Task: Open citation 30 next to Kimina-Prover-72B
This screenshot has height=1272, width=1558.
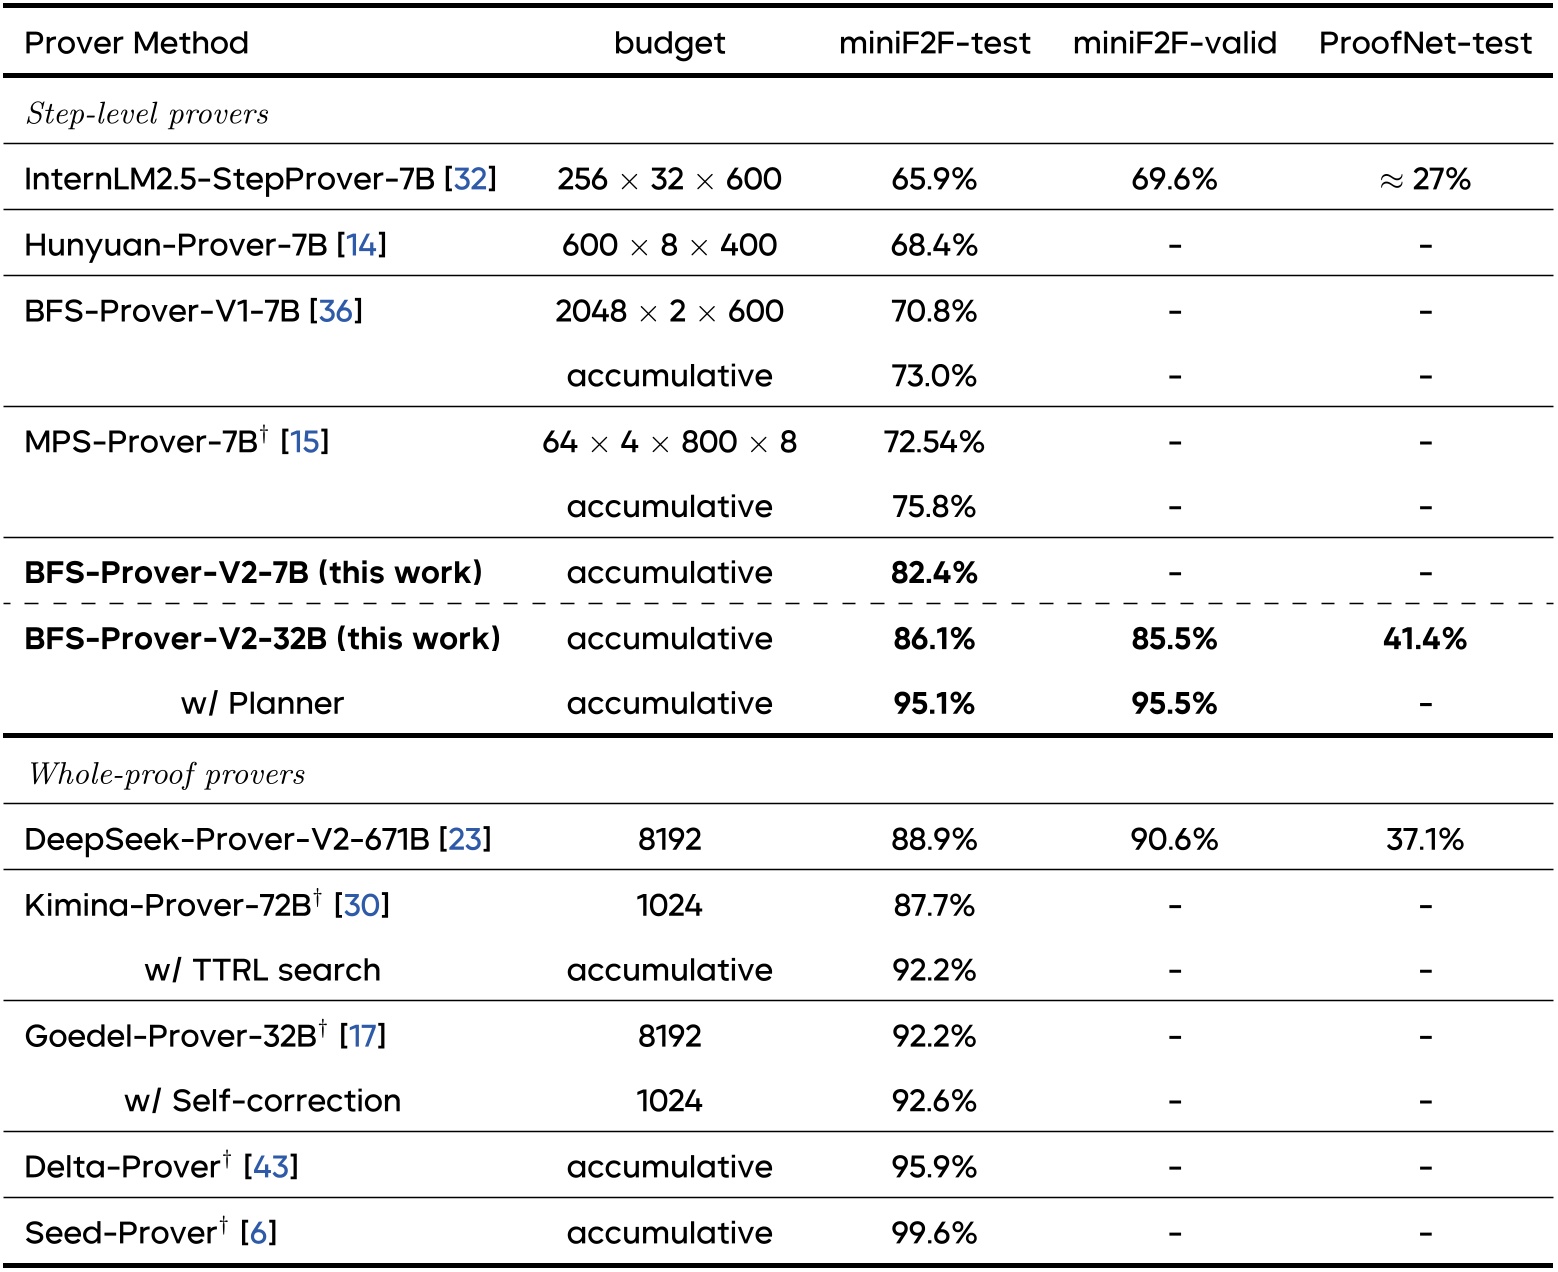Action: (362, 905)
